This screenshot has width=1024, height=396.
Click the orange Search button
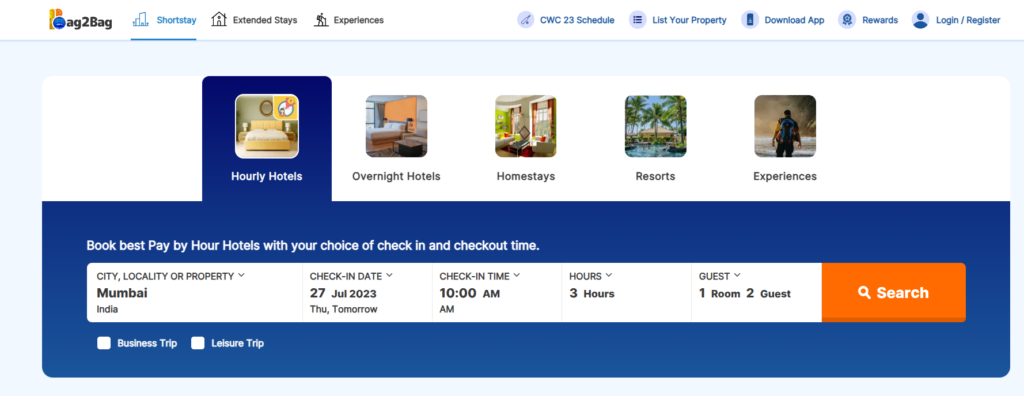tap(893, 292)
